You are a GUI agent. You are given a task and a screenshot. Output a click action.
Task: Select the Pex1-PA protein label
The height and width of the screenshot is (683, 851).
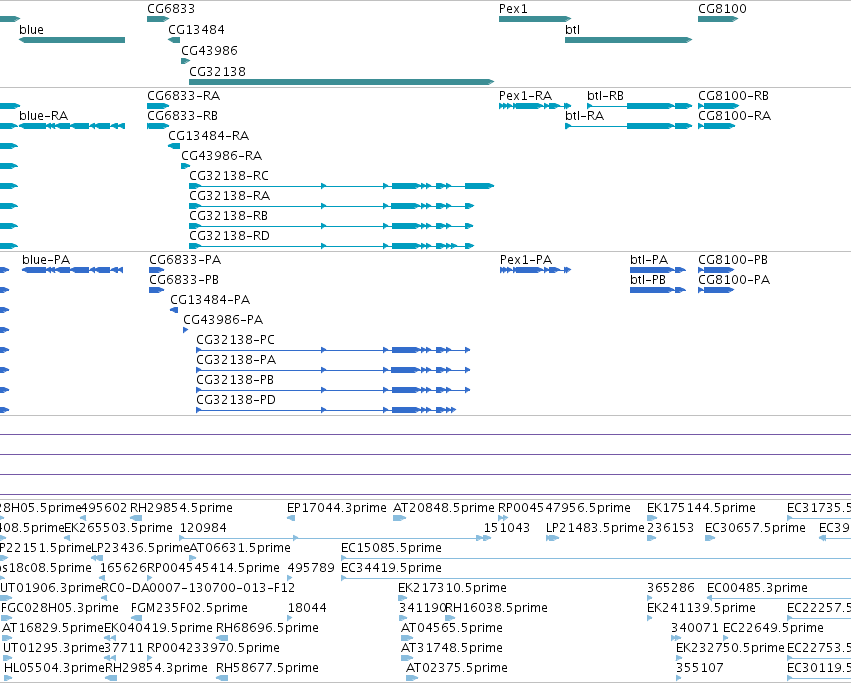pyautogui.click(x=526, y=260)
